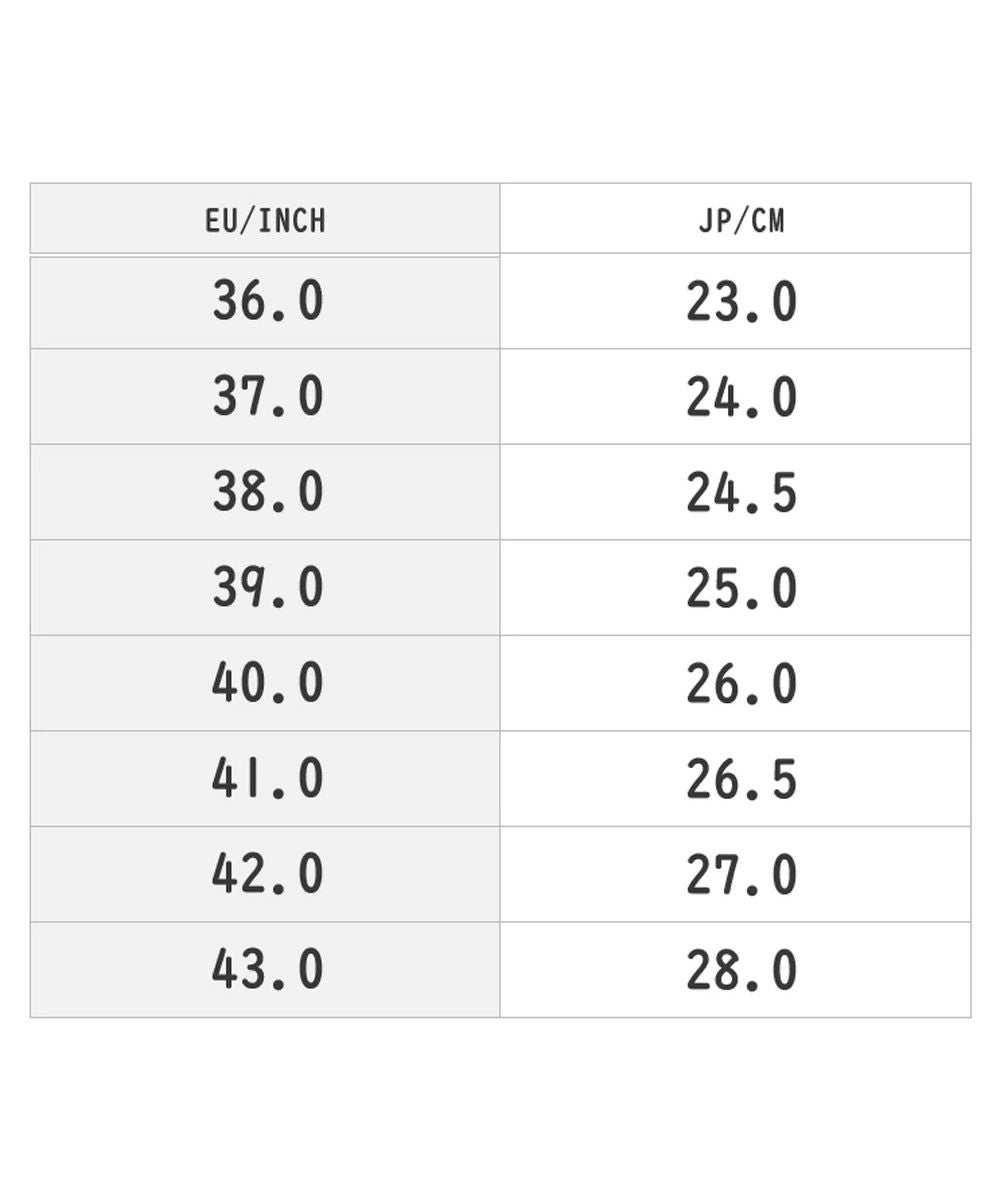Viewport: 1000px width, 1200px height.
Task: Click the JP size 25.0 cell
Action: pyautogui.click(x=735, y=588)
